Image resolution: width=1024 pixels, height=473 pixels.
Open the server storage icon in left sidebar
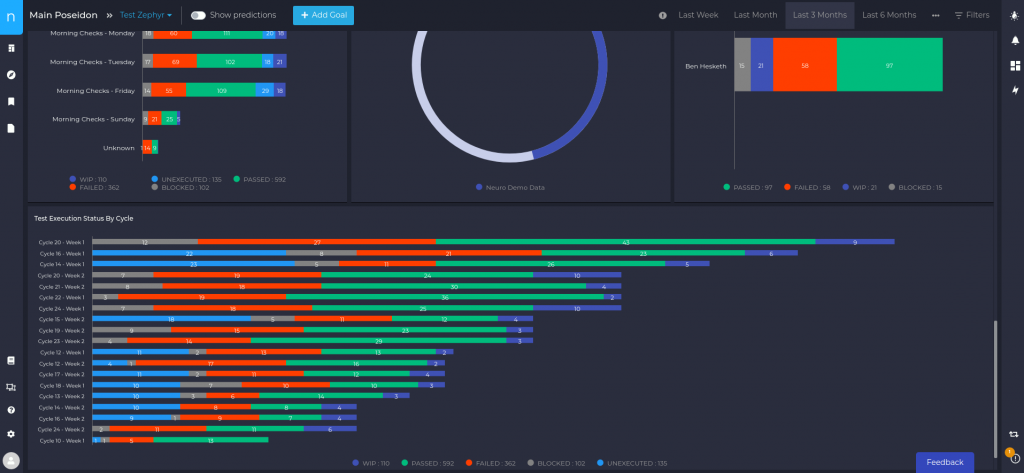(x=11, y=361)
